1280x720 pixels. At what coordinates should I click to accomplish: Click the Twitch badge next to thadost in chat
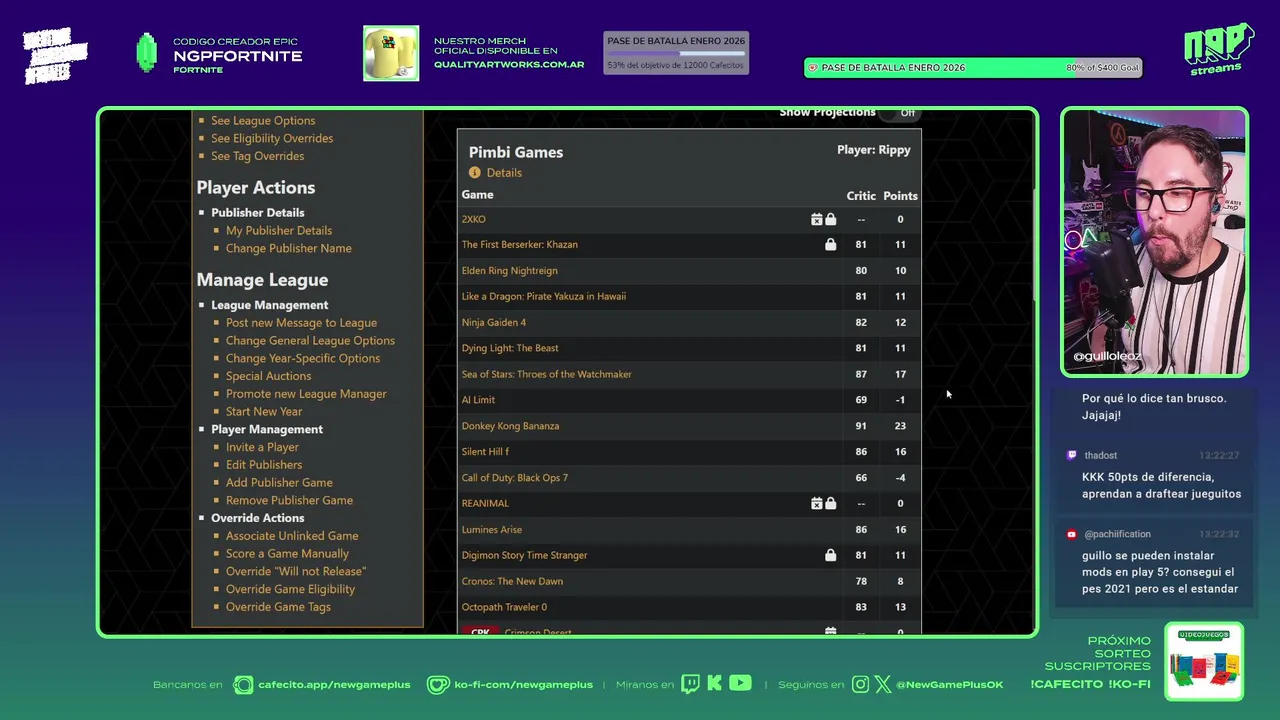1072,455
